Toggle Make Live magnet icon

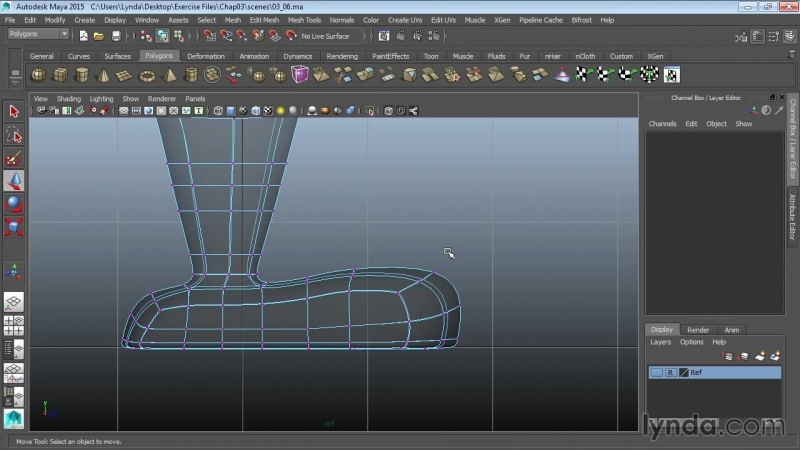(x=291, y=36)
